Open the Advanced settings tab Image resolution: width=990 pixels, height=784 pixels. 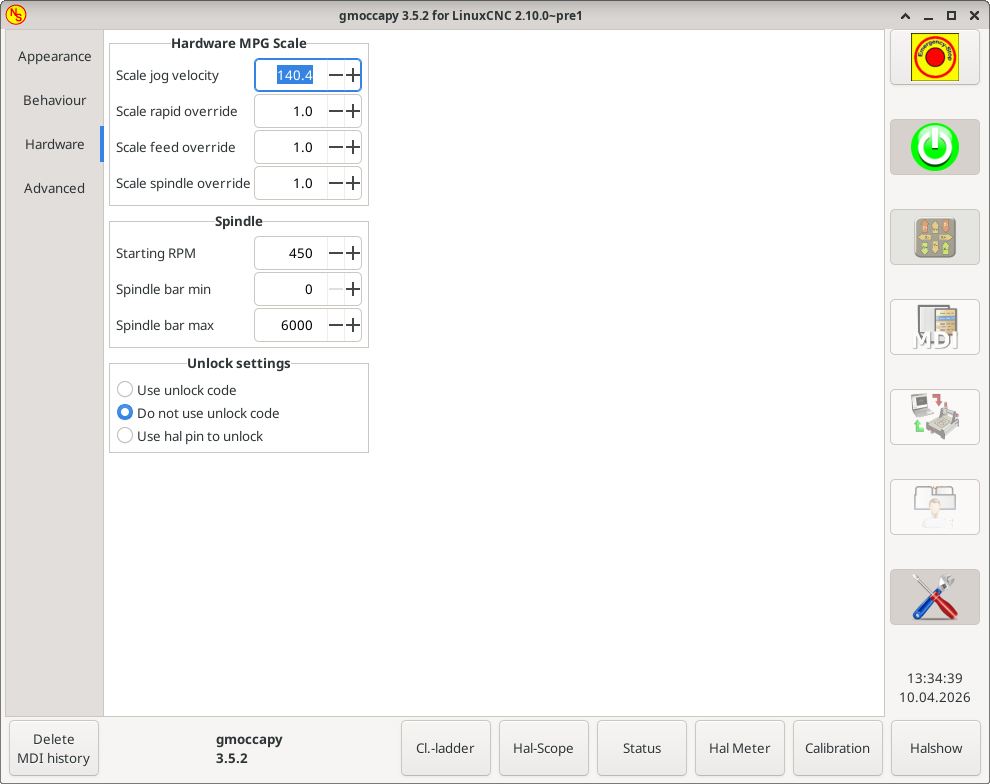53,188
